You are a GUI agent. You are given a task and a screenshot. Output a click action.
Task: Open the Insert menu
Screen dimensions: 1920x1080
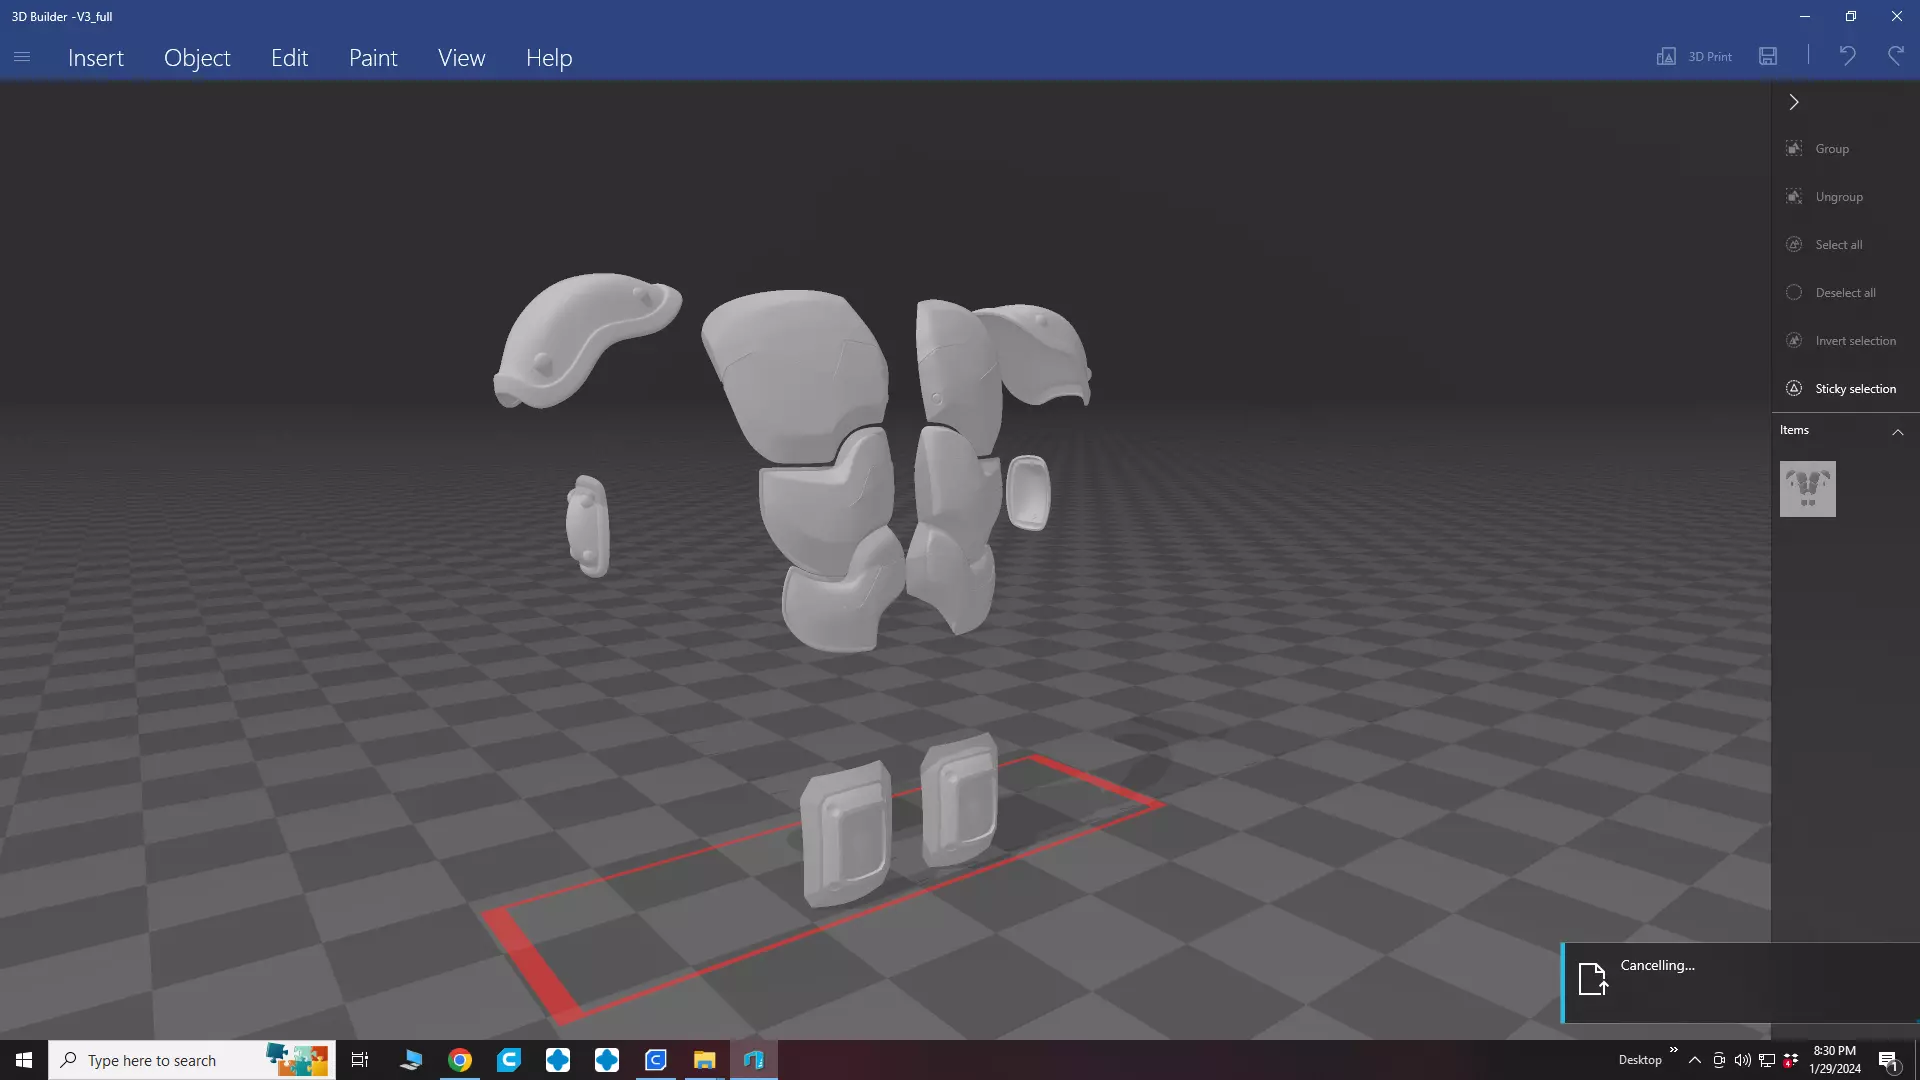tap(96, 58)
